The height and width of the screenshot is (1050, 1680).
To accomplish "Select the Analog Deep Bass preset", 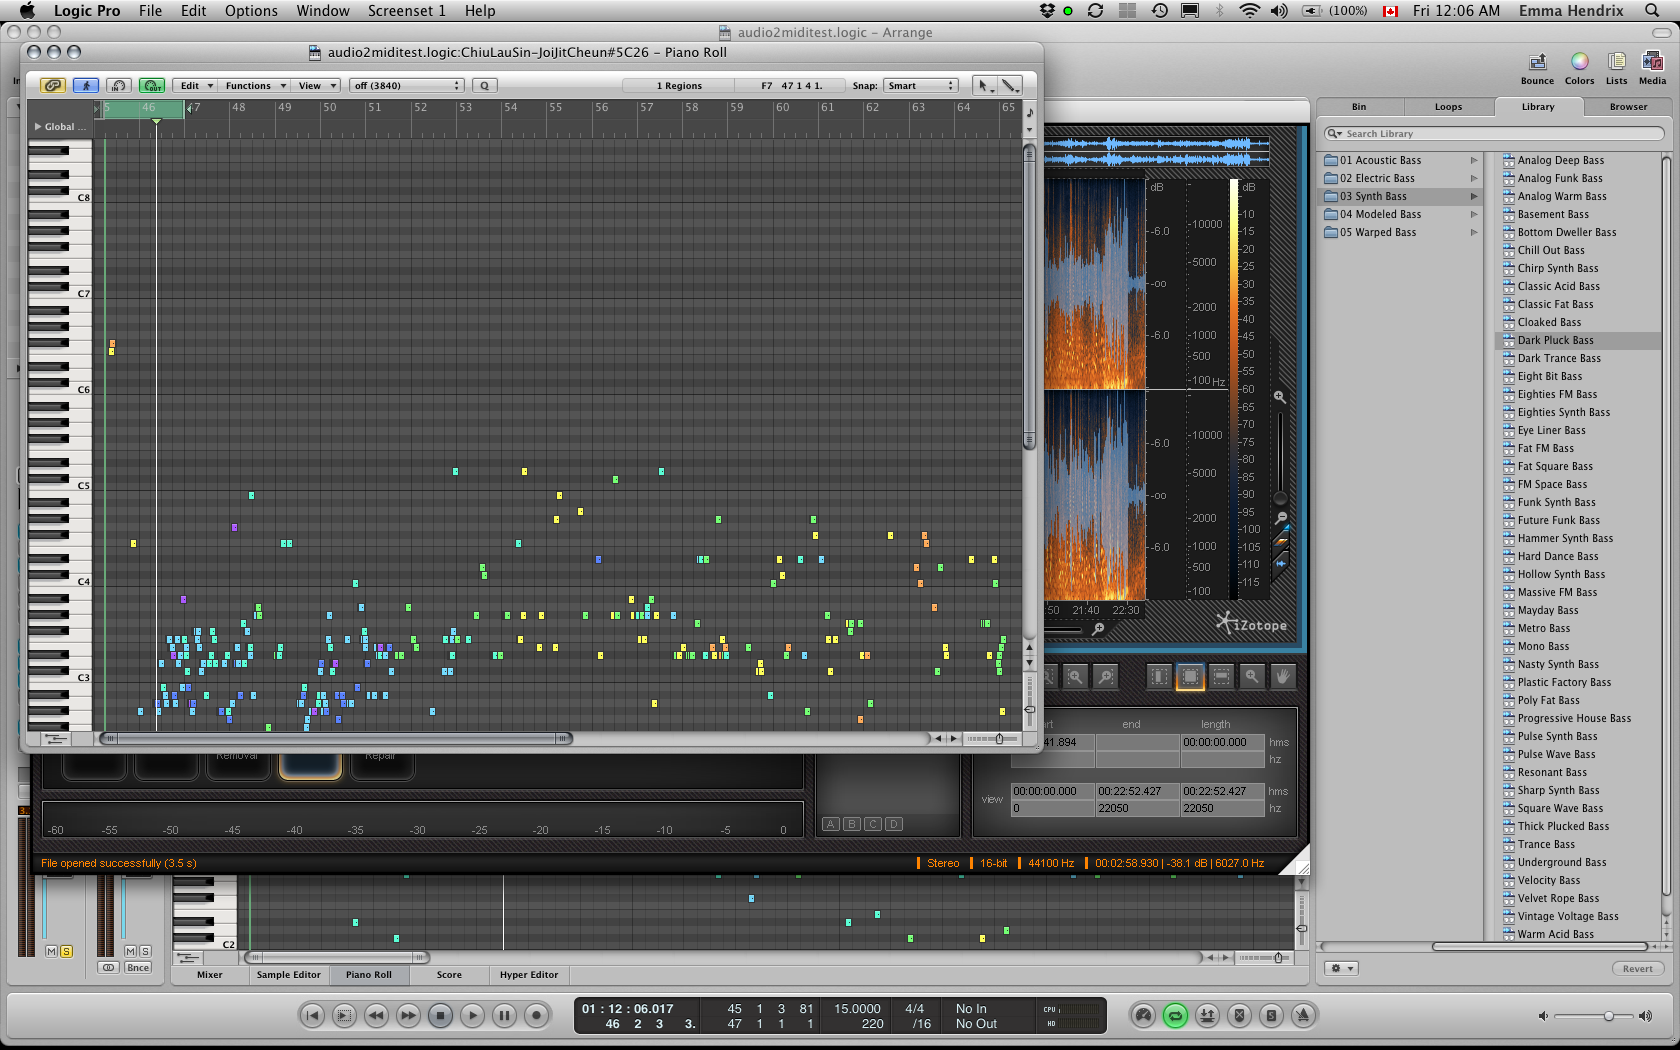I will tap(1560, 161).
